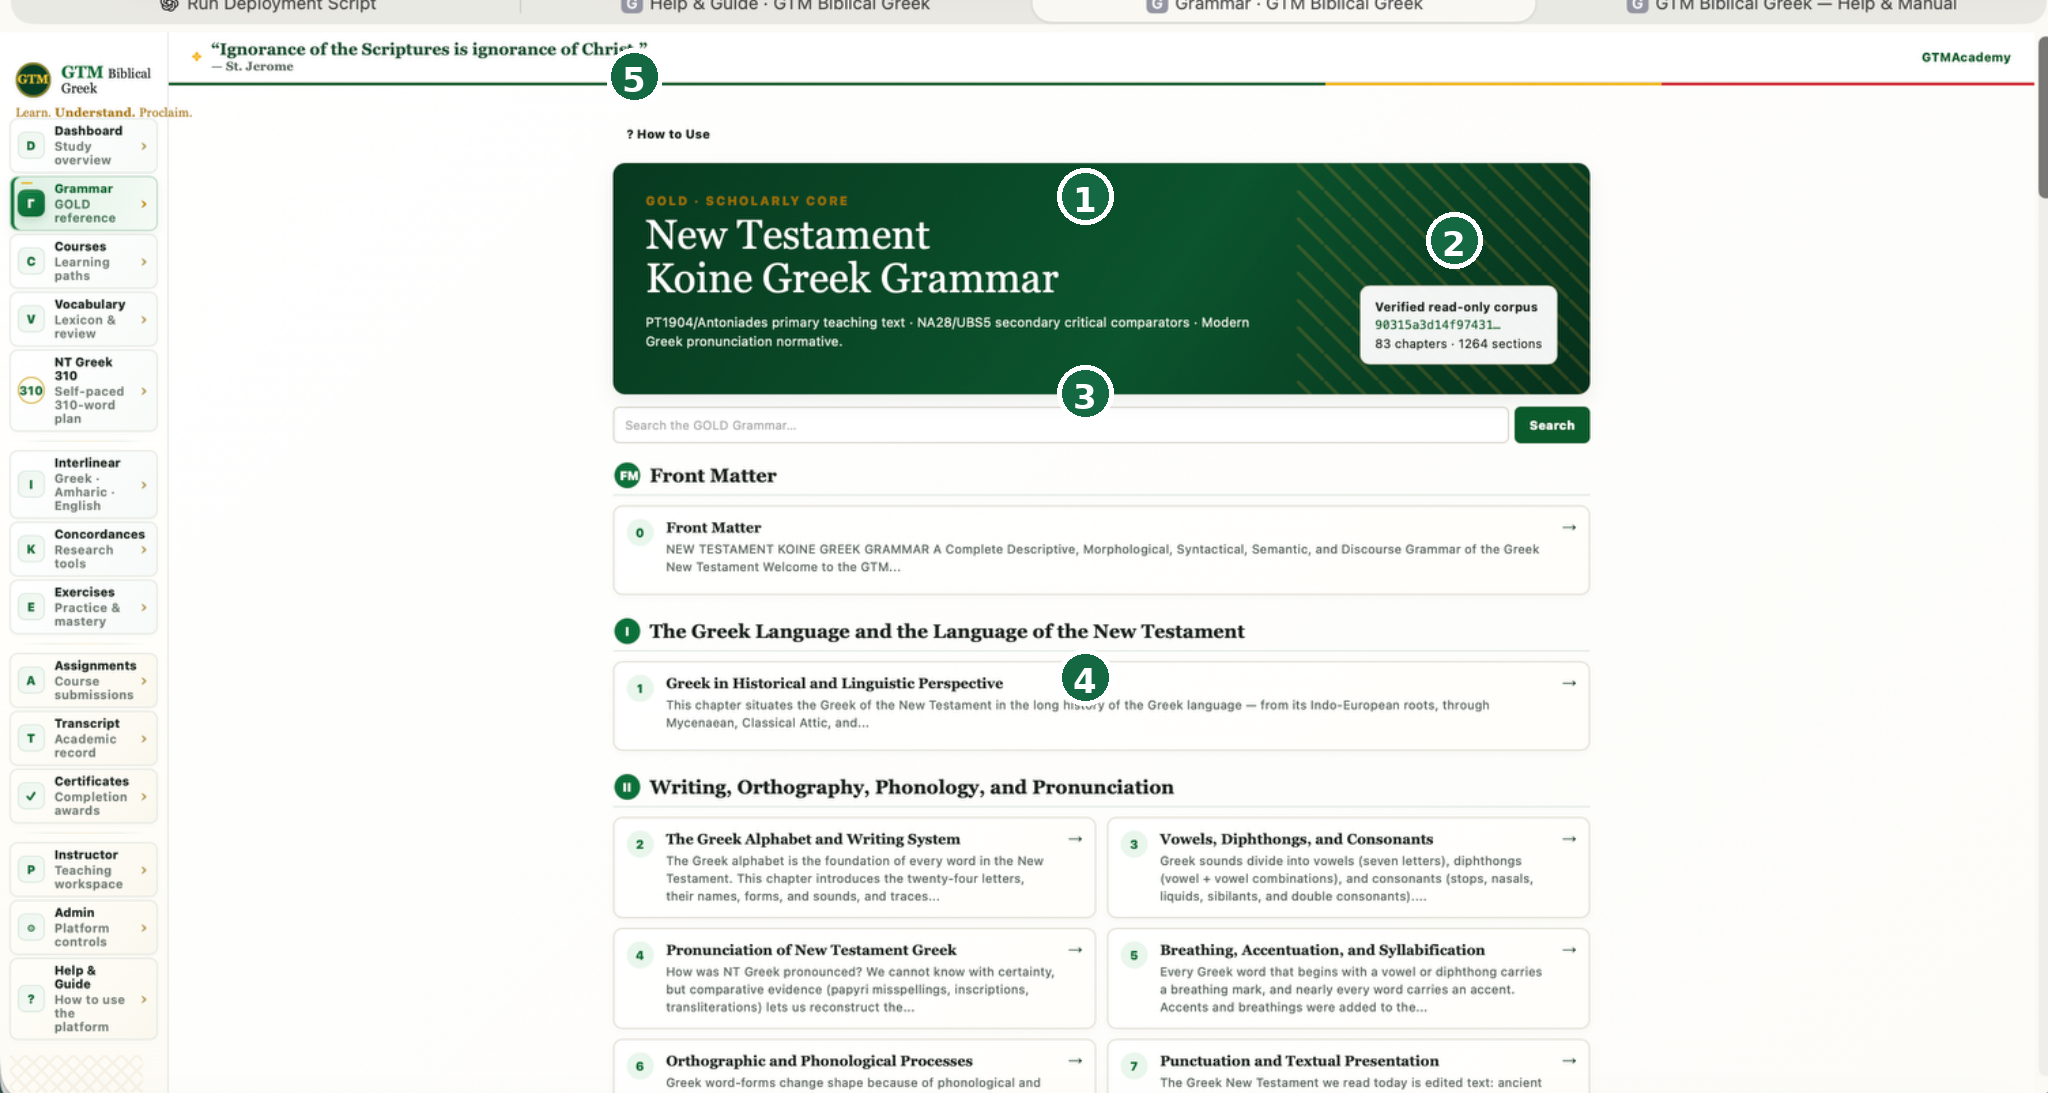Open NT Greek 310 badge icon
The width and height of the screenshot is (2048, 1093).
[x=31, y=391]
